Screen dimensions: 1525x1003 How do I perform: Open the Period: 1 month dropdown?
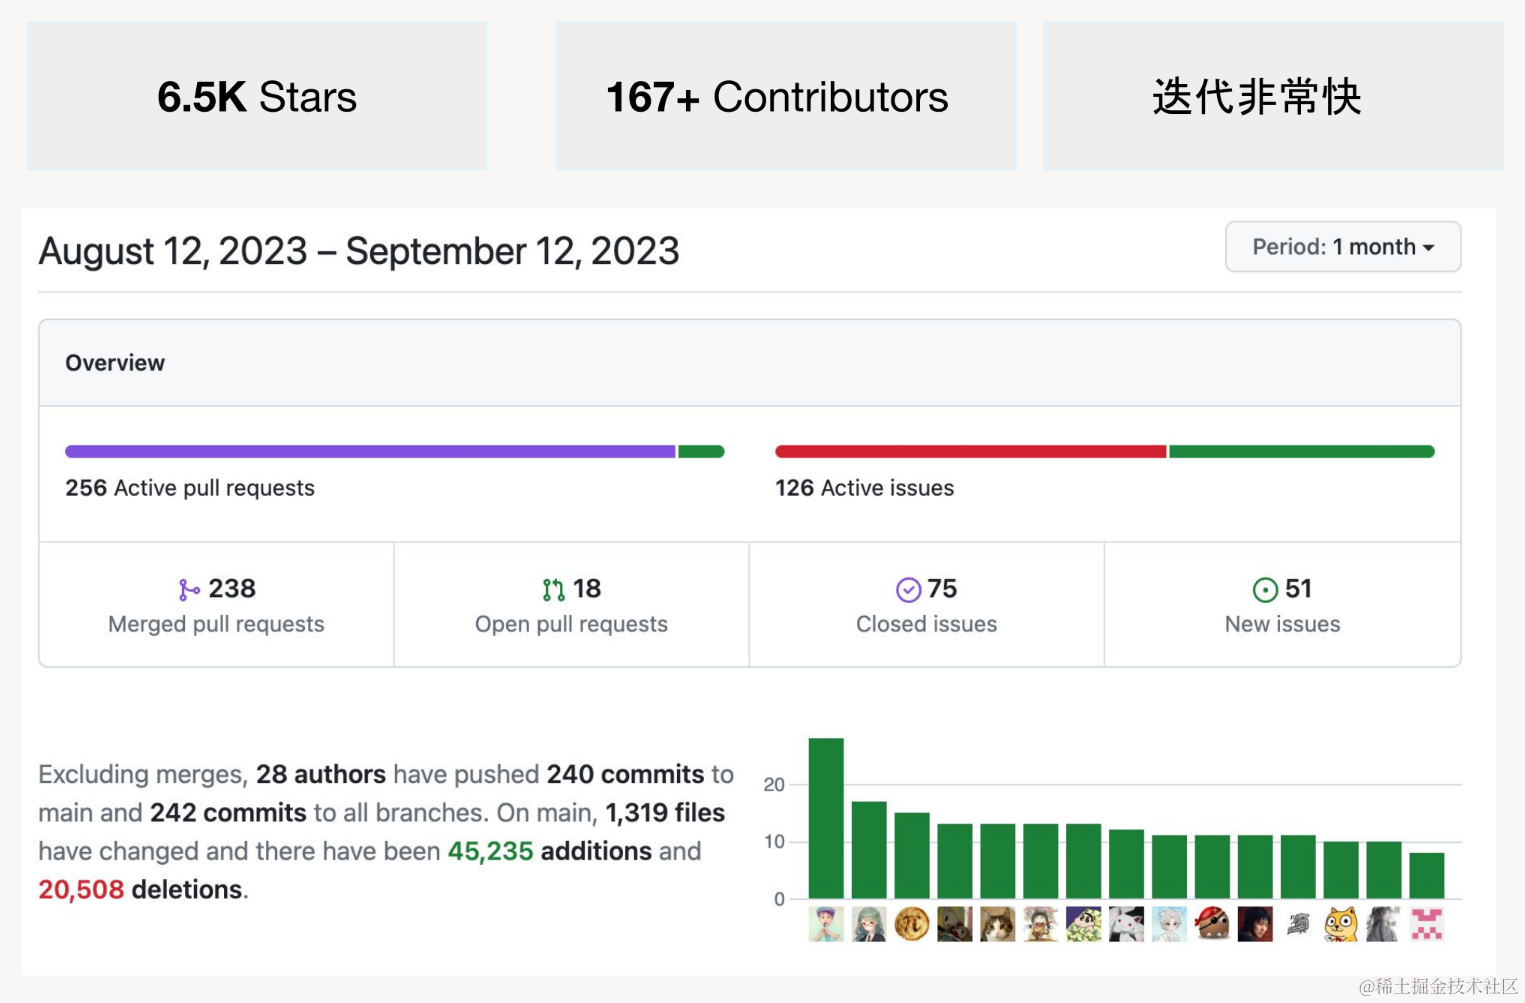pyautogui.click(x=1343, y=247)
